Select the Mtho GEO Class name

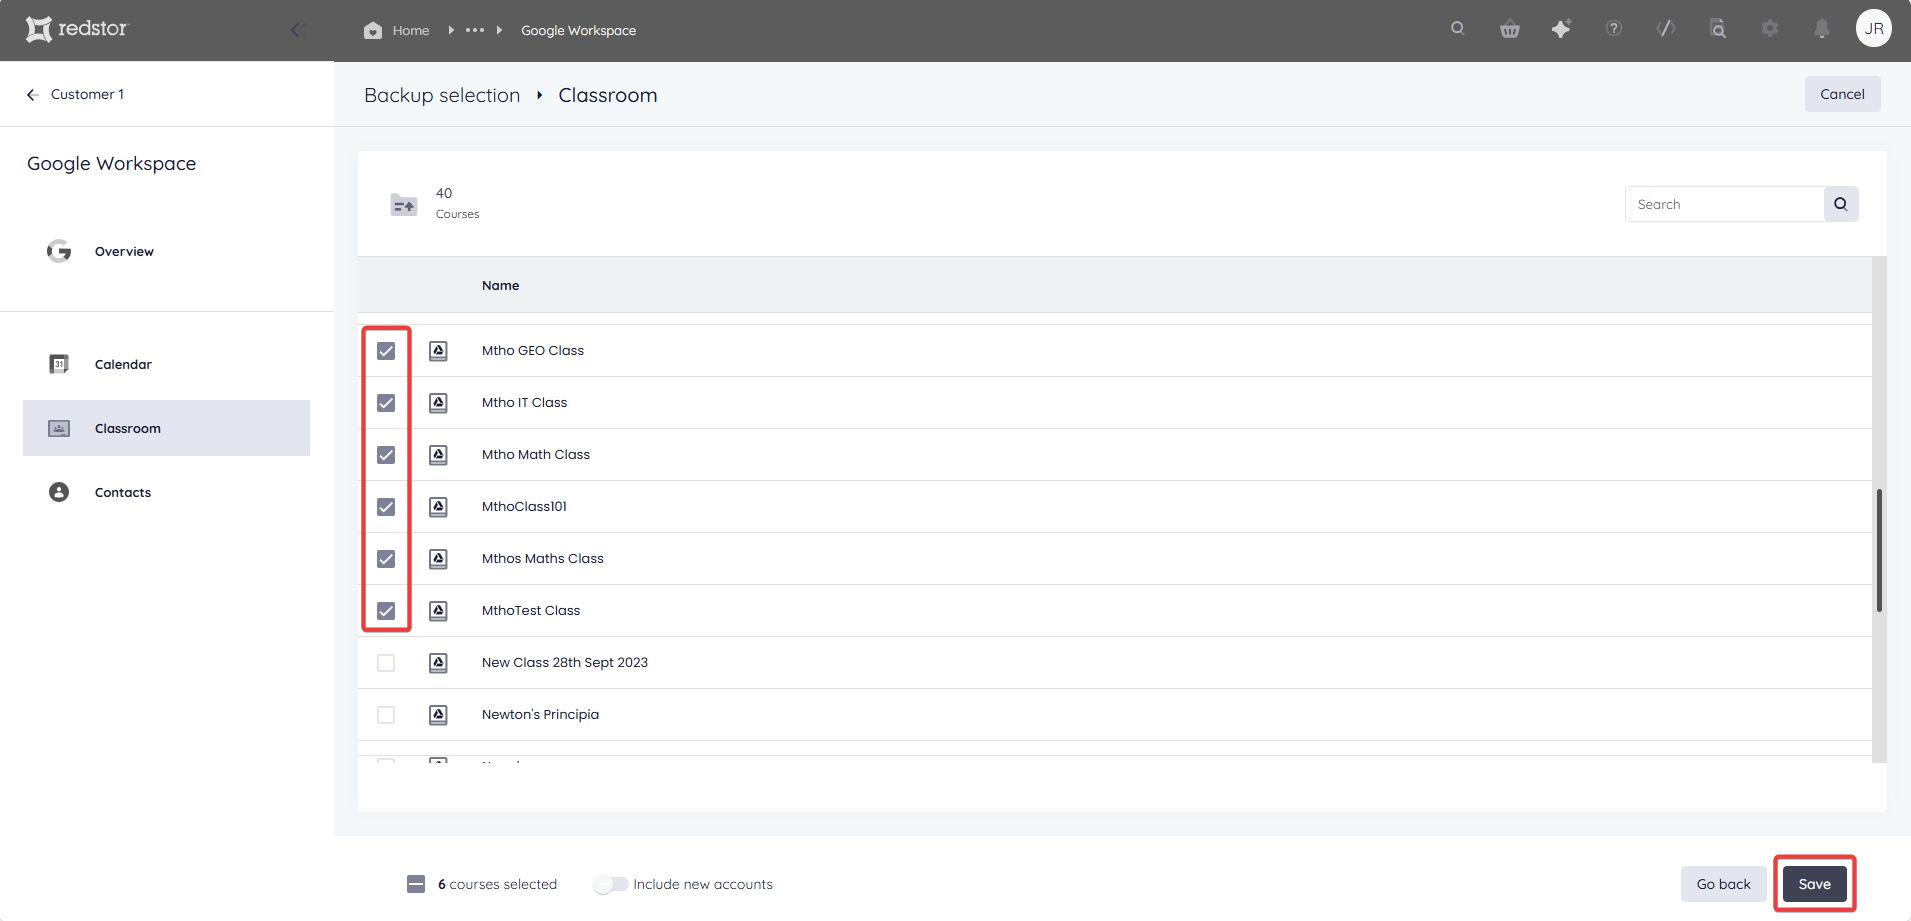(x=533, y=350)
